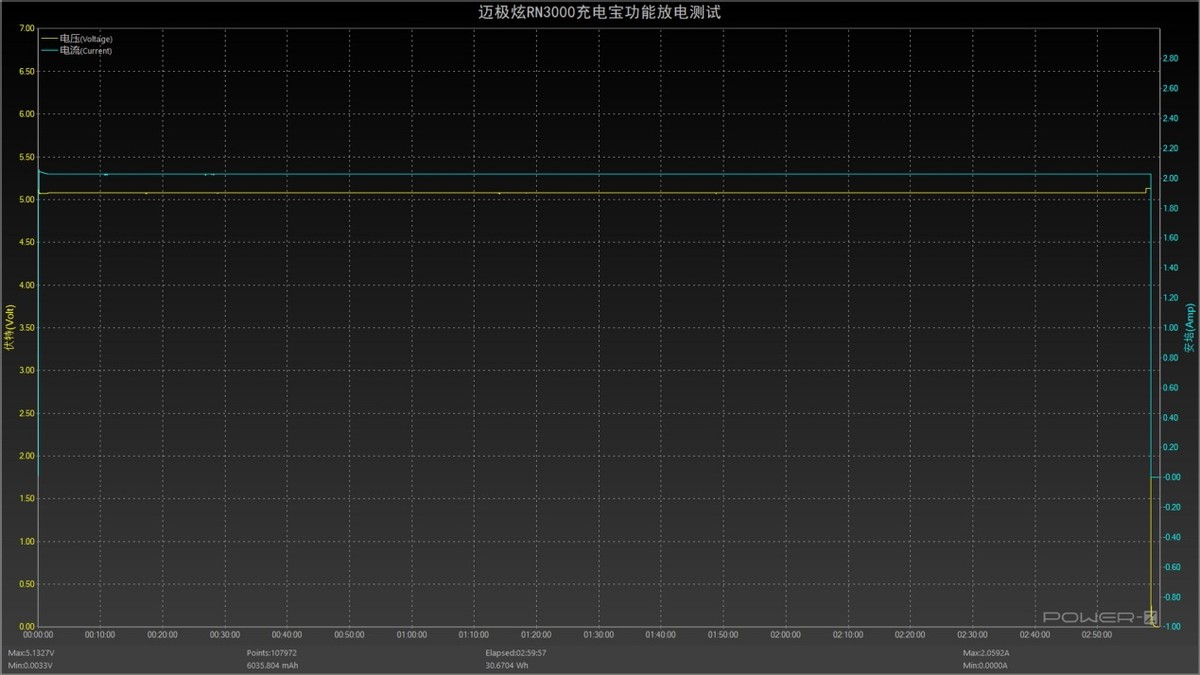Click the 6035.804 mAh capacity value

pyautogui.click(x=273, y=665)
